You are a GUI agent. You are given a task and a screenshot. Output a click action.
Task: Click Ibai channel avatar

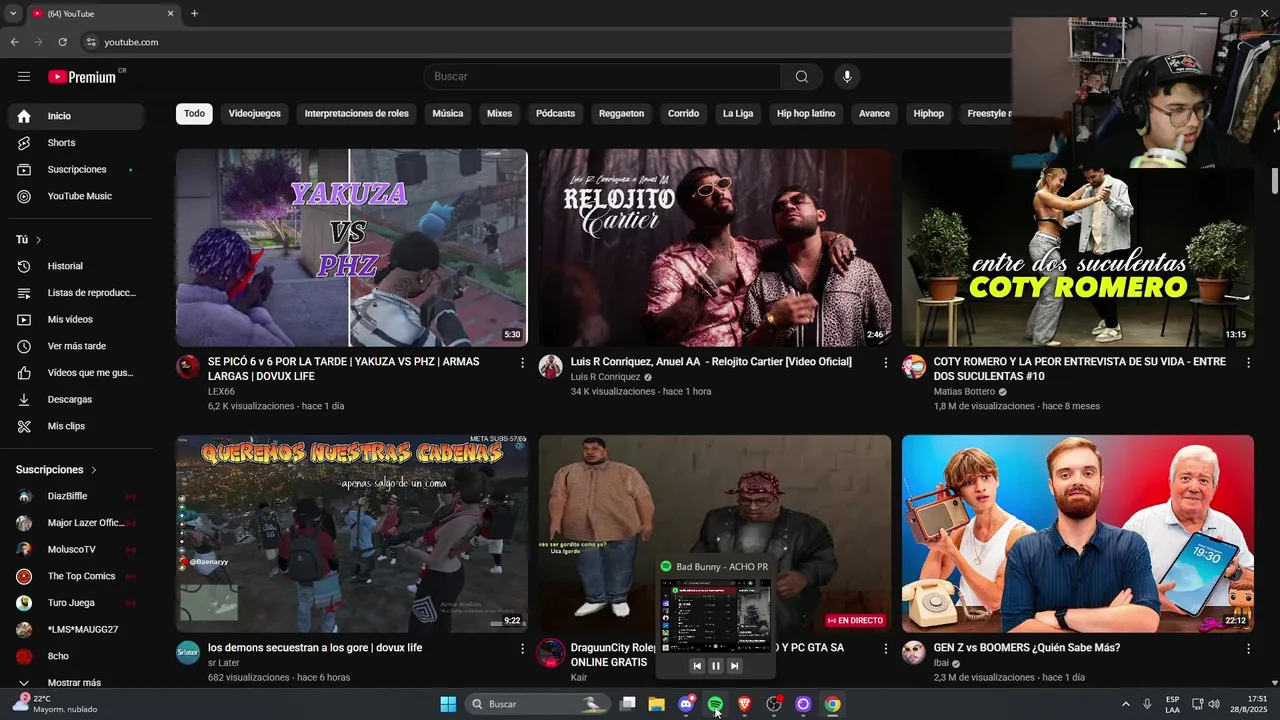click(914, 653)
